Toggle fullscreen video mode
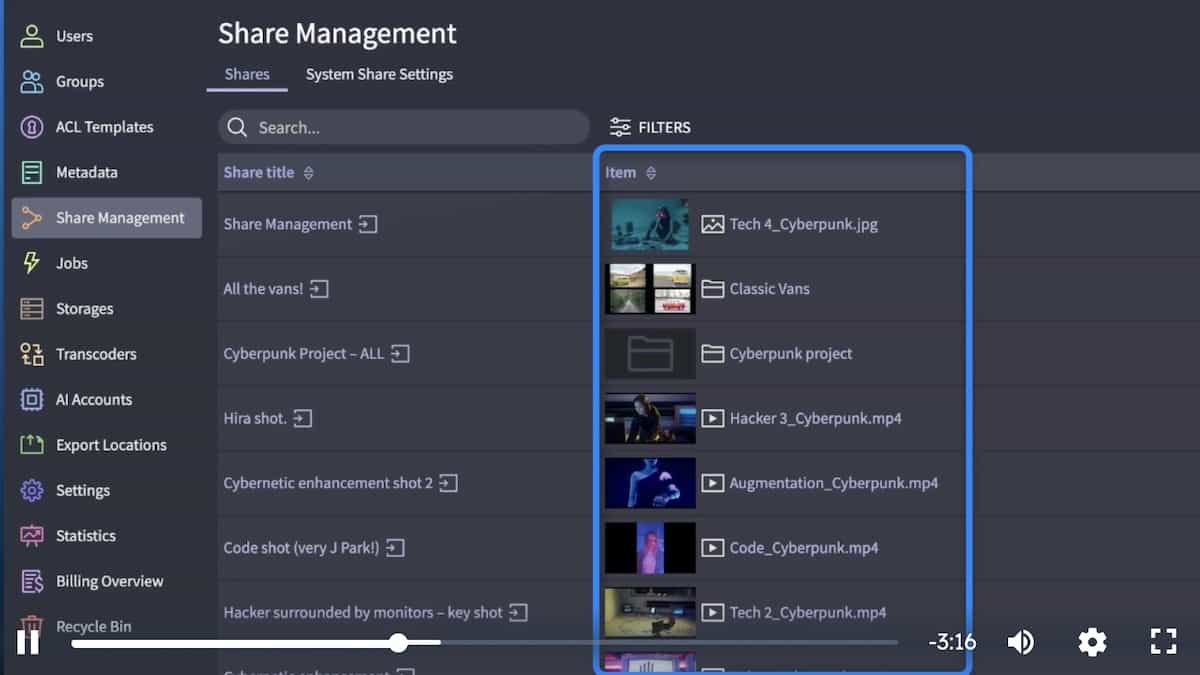 [x=1162, y=642]
